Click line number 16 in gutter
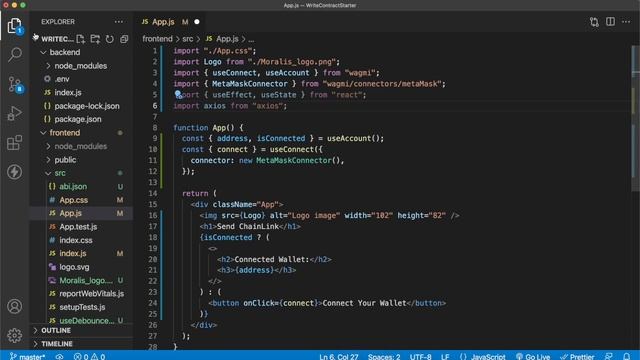 [x=153, y=215]
